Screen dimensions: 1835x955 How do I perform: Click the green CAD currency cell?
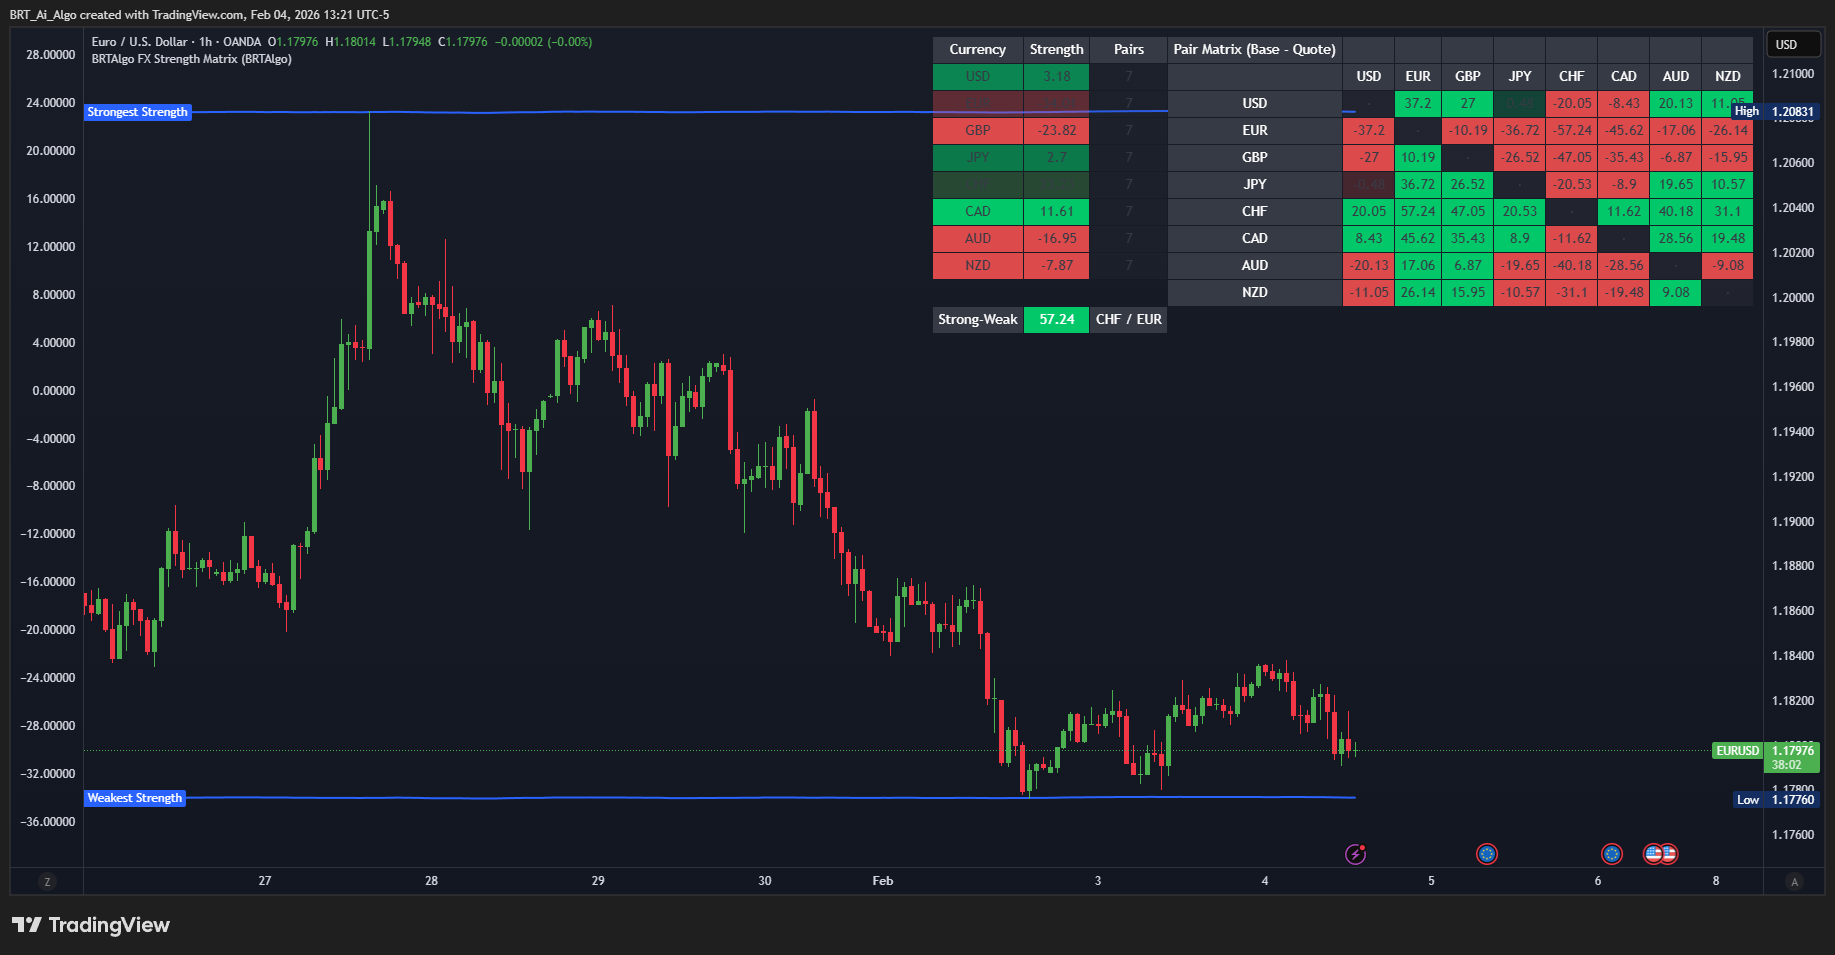point(977,212)
